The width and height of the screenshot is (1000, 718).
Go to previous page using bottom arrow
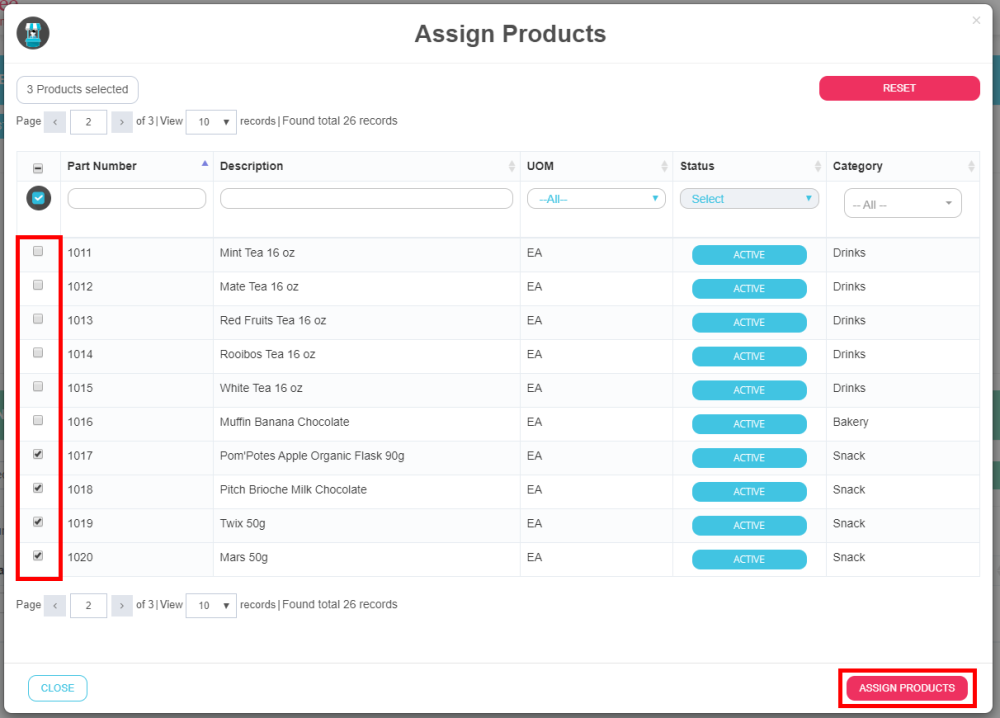pyautogui.click(x=55, y=605)
